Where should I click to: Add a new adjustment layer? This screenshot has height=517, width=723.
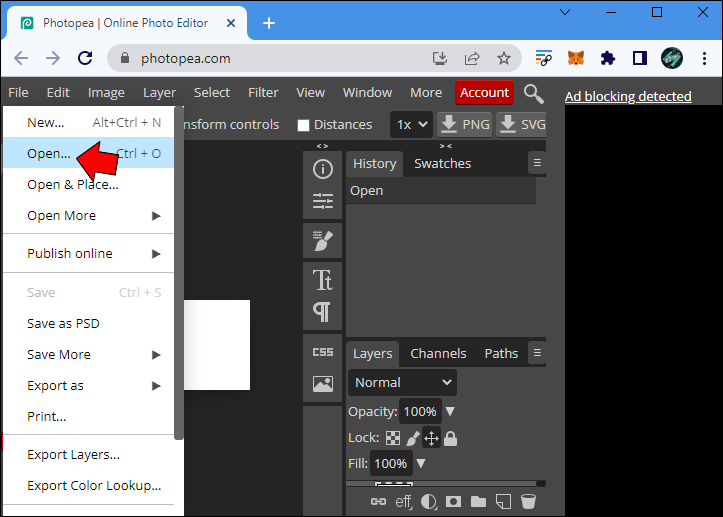tap(428, 501)
